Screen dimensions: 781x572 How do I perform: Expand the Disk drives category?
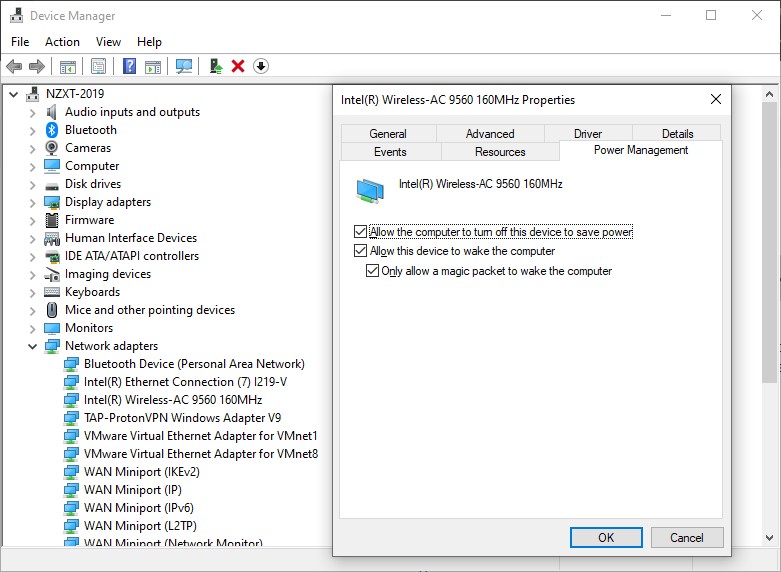tap(32, 185)
